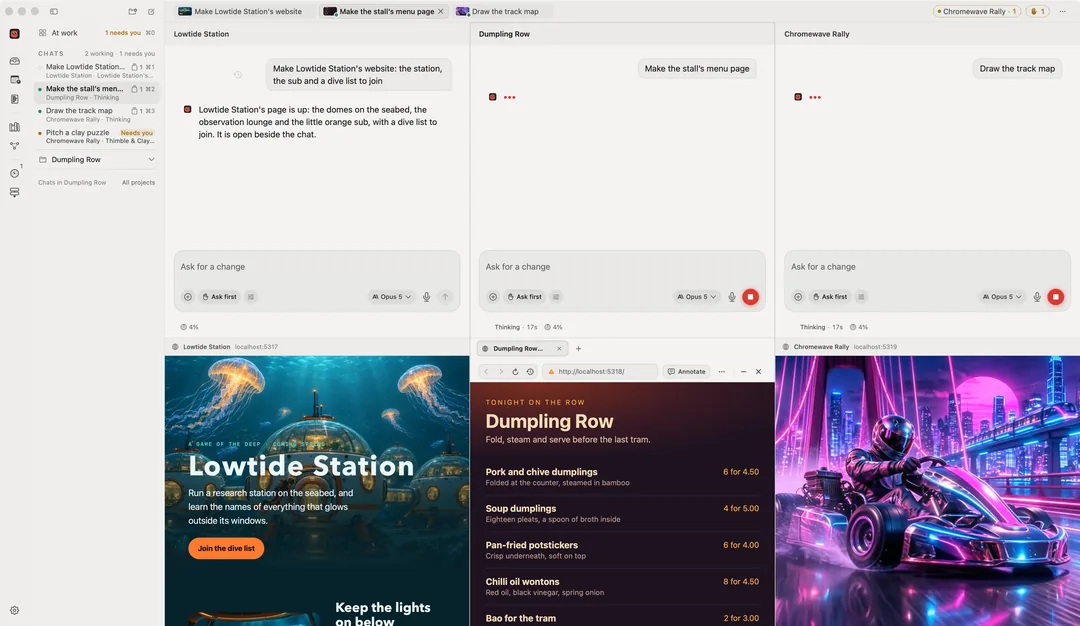Click the microphone in Dumpling Row composer
The image size is (1080, 626).
[731, 297]
